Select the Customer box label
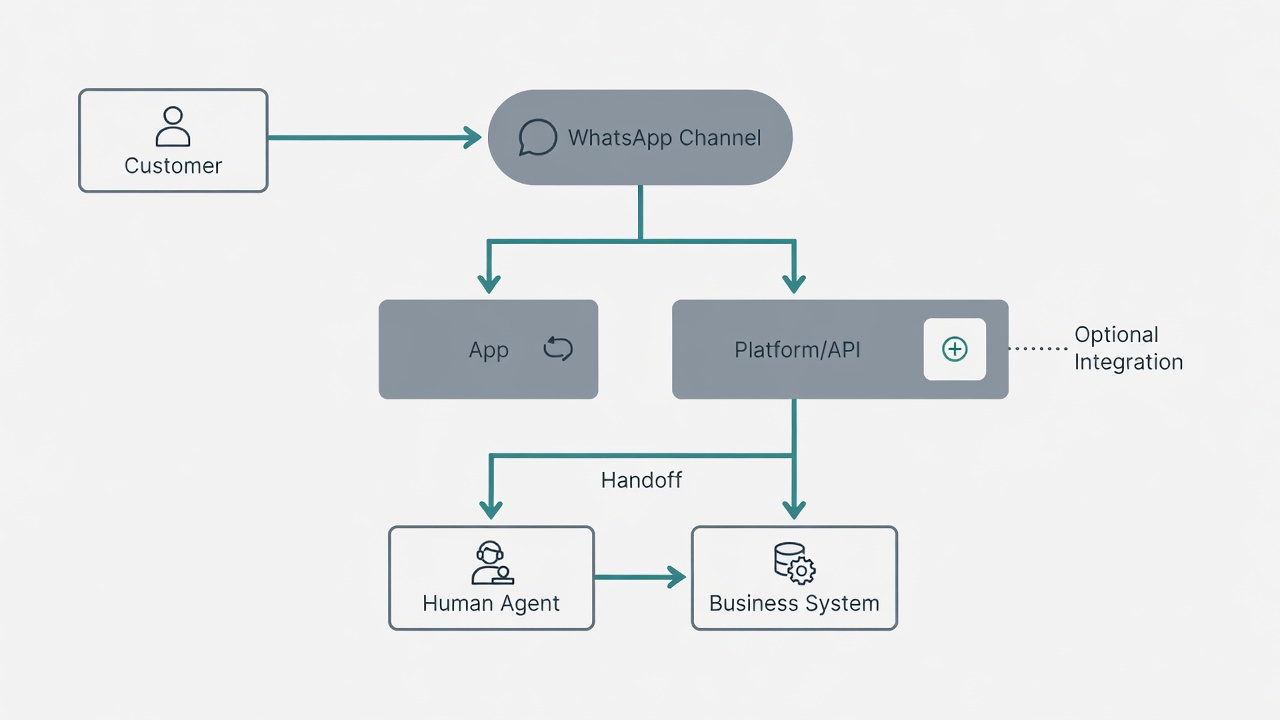This screenshot has height=720, width=1280. [173, 166]
